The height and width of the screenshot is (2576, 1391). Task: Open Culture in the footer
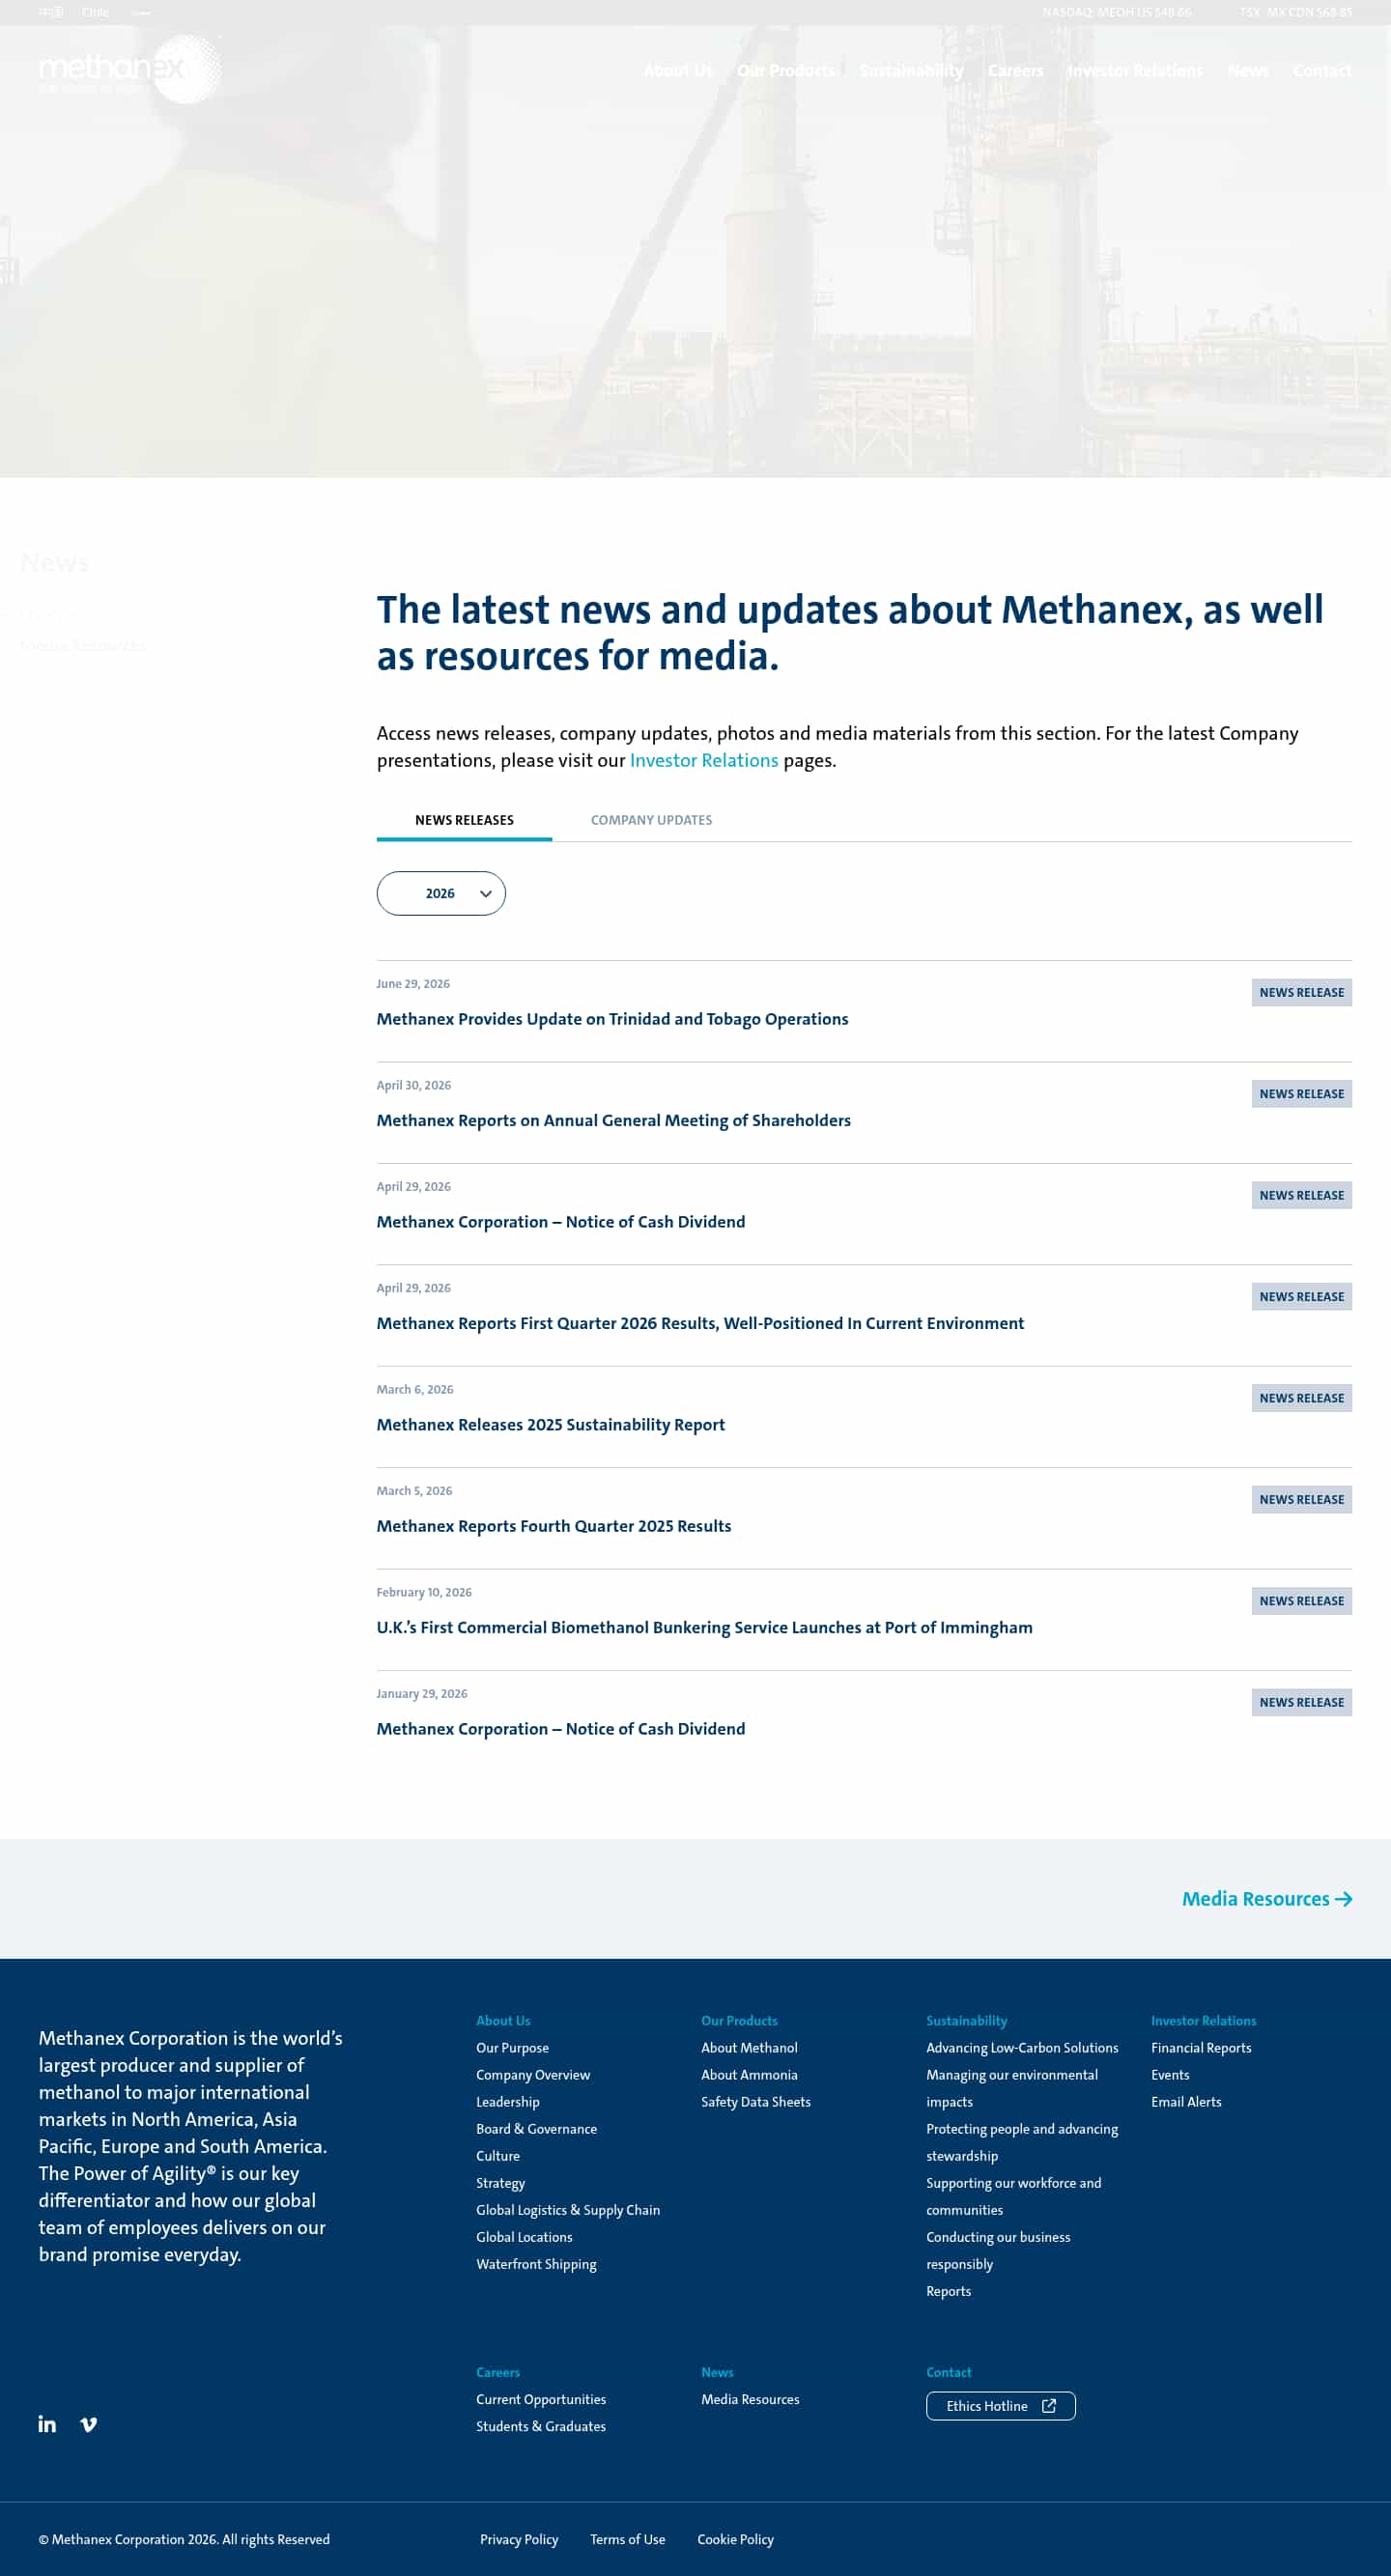click(497, 2156)
